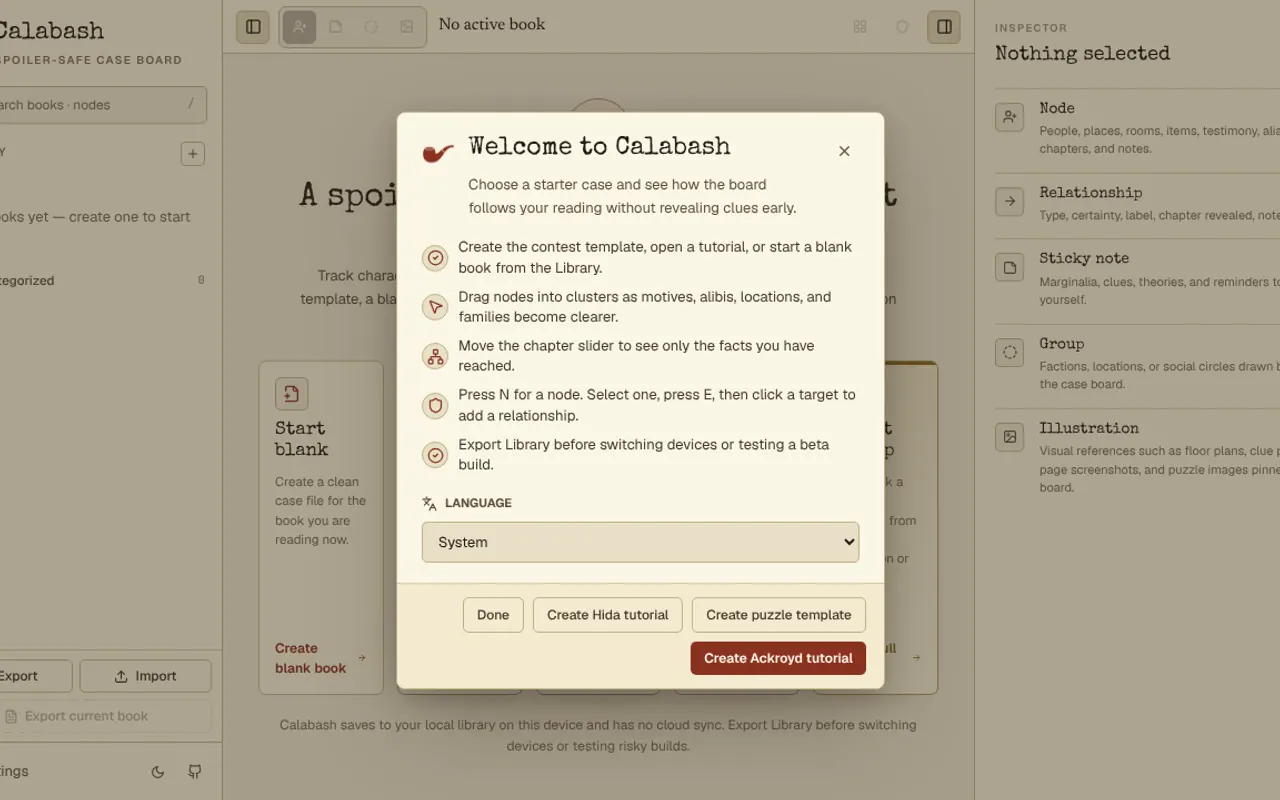This screenshot has height=800, width=1280.
Task: Click the 'INSPECTOR' label text
Action: point(1031,28)
